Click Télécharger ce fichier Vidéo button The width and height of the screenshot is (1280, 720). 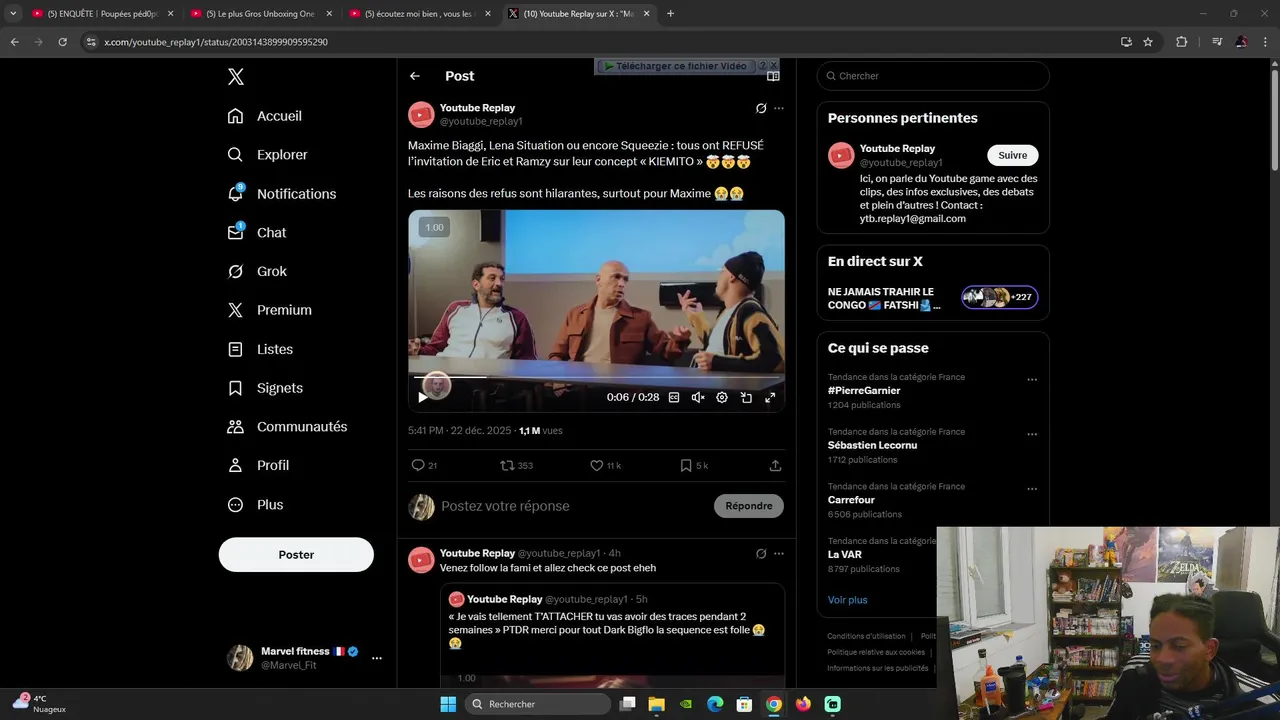tap(675, 66)
